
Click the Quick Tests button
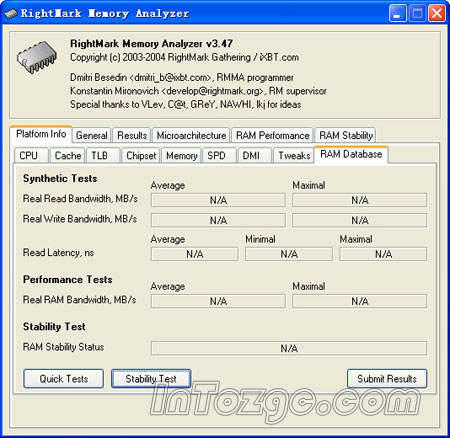[x=64, y=379]
